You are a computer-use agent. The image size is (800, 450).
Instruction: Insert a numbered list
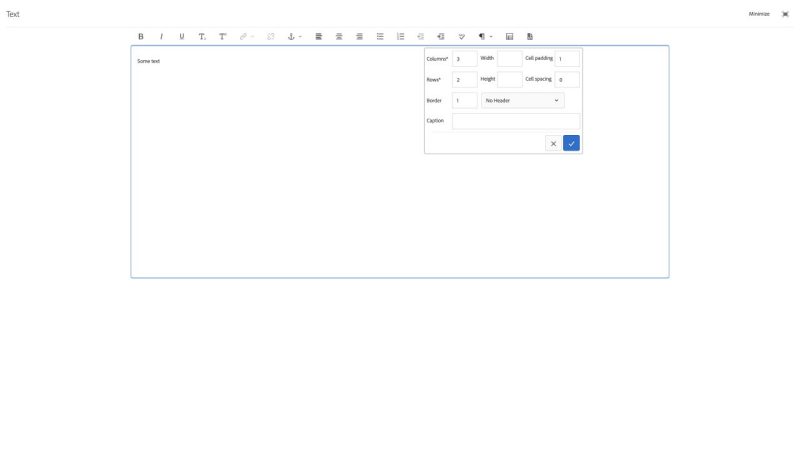[x=401, y=36]
